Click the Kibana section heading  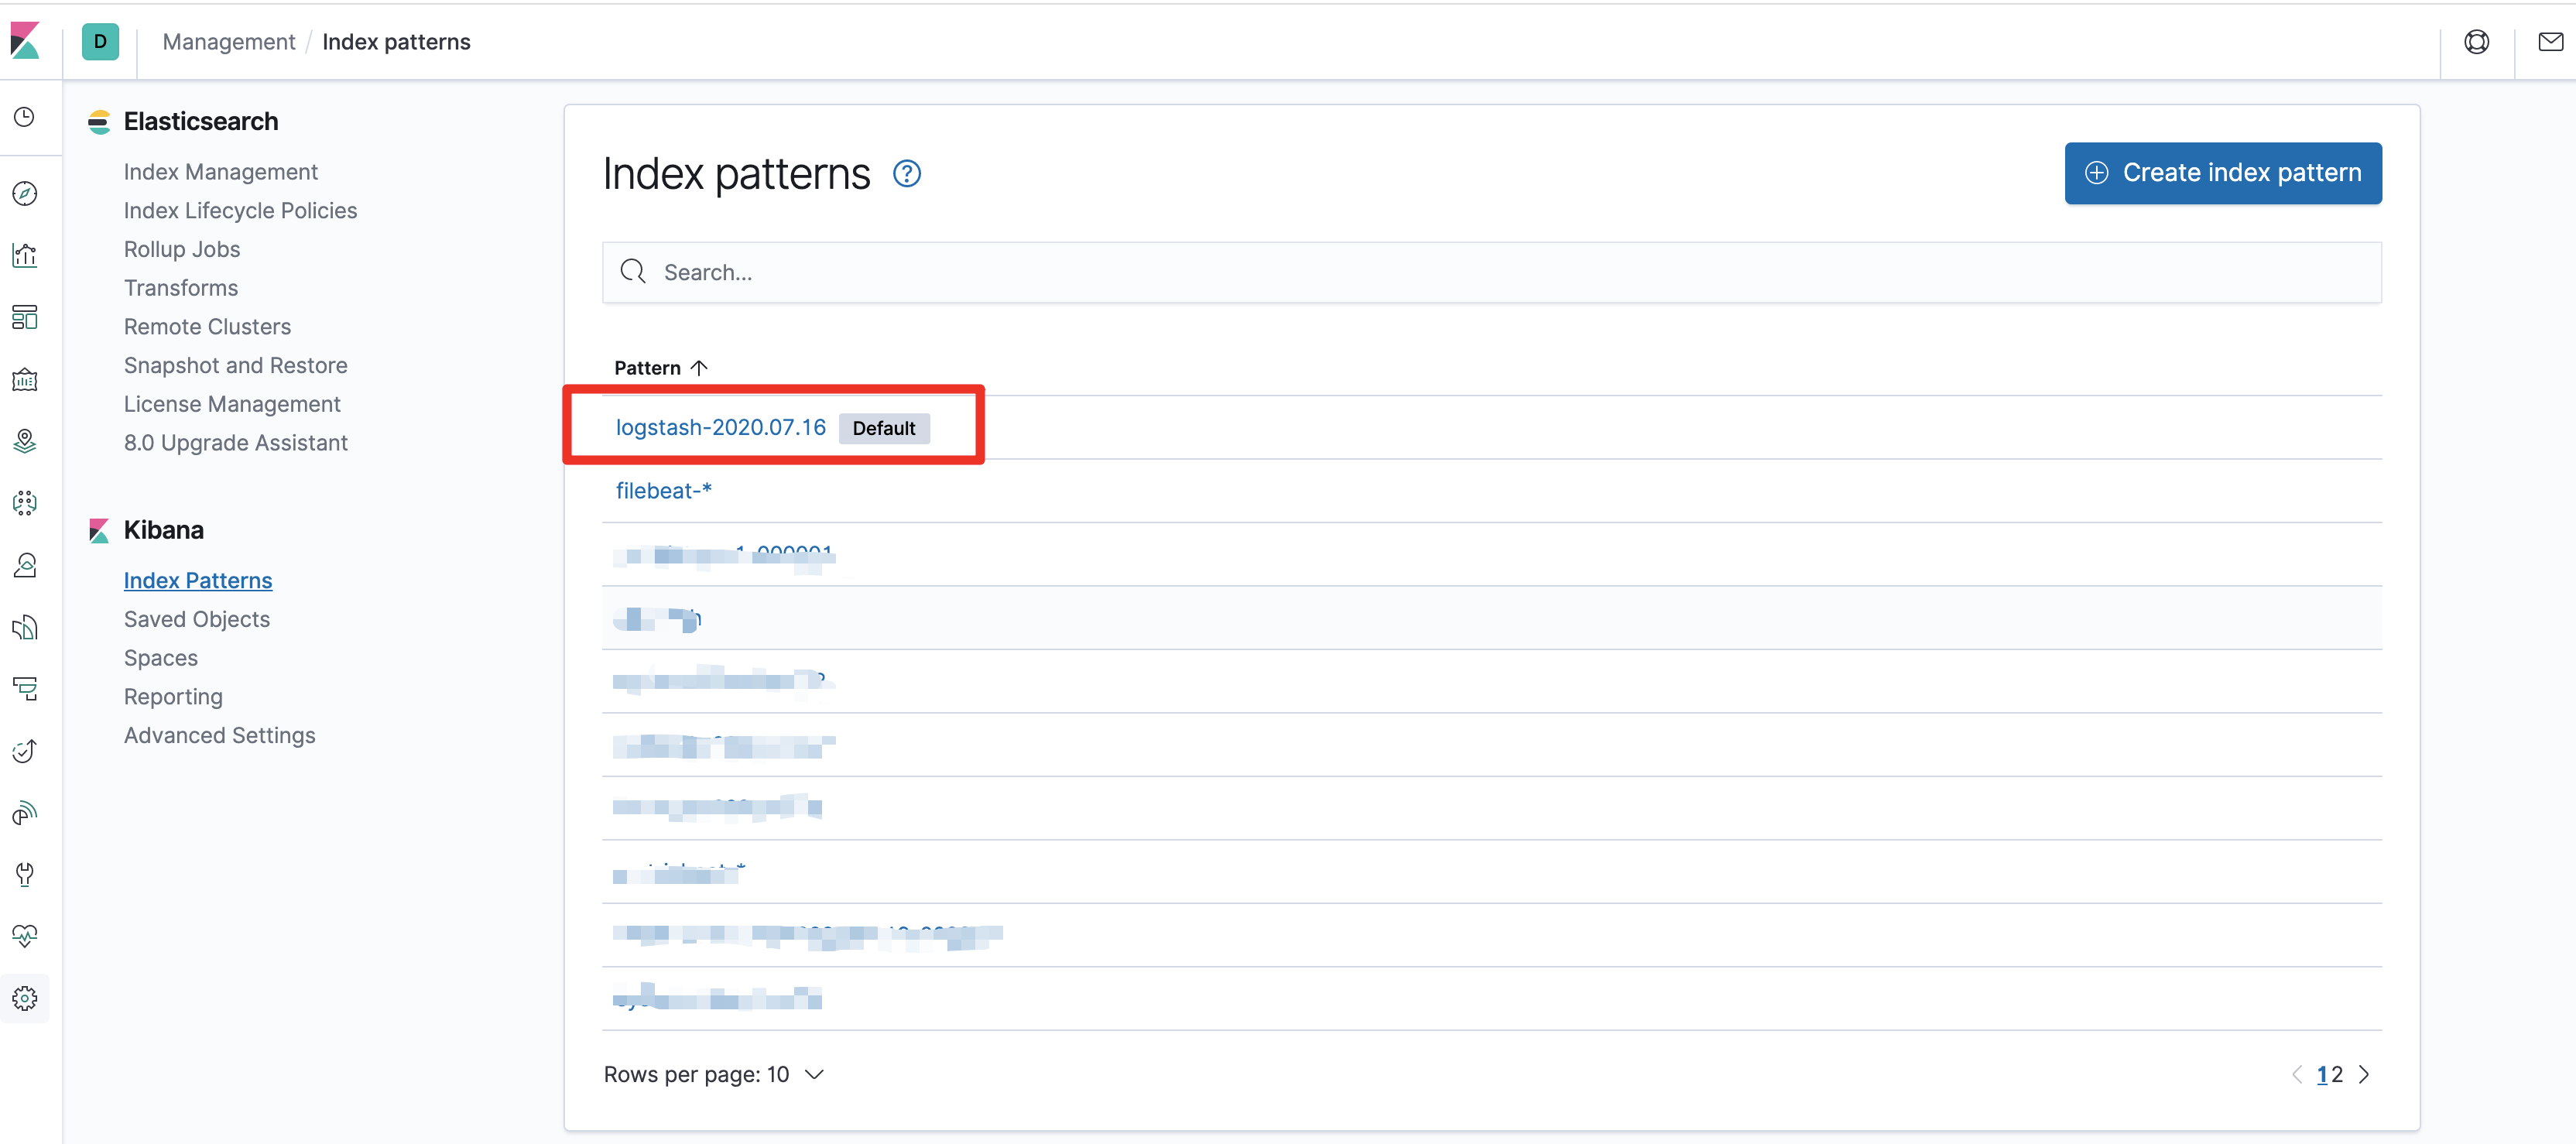pyautogui.click(x=164, y=530)
